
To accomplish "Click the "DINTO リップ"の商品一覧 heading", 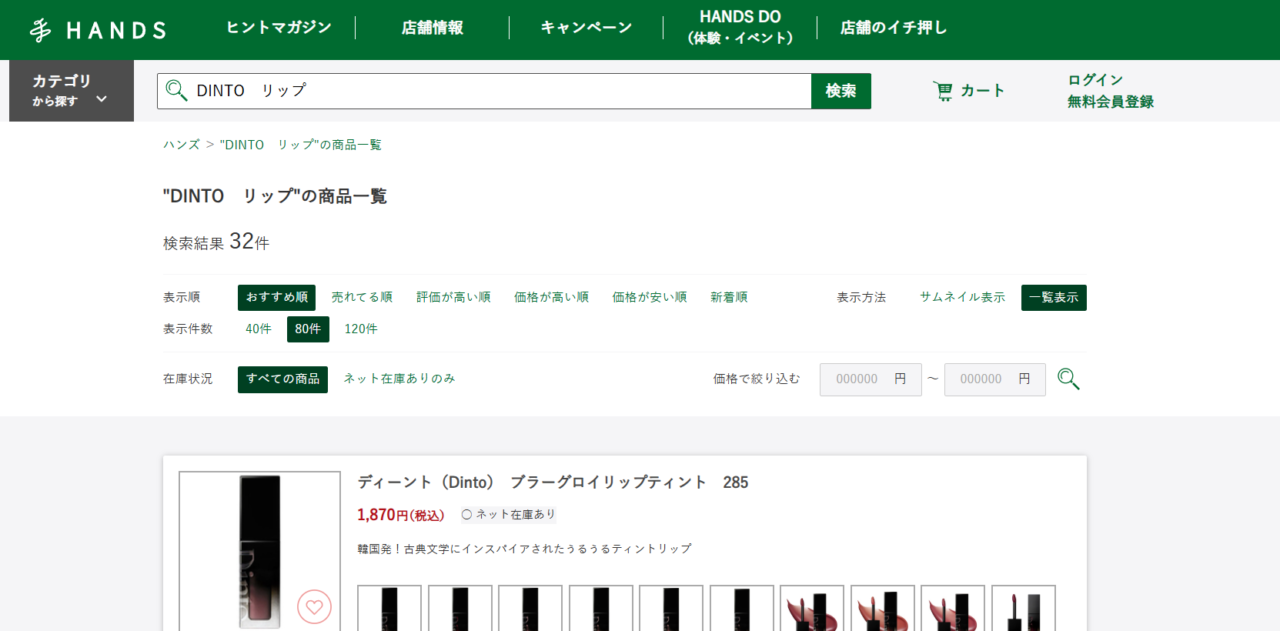I will click(275, 196).
